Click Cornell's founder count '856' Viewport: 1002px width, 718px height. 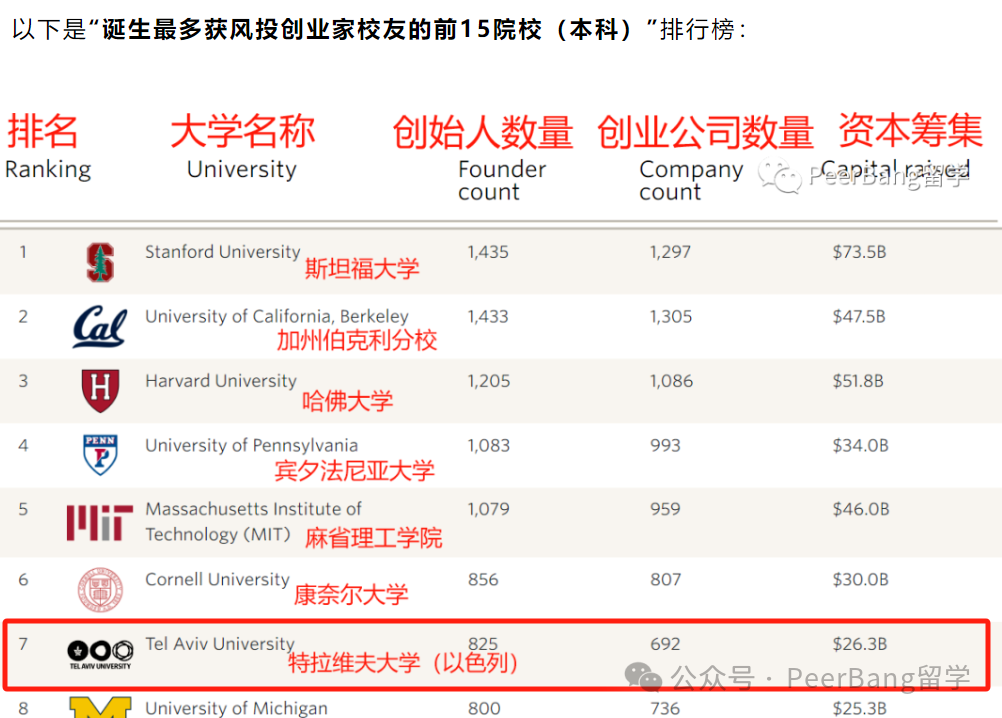(x=483, y=579)
